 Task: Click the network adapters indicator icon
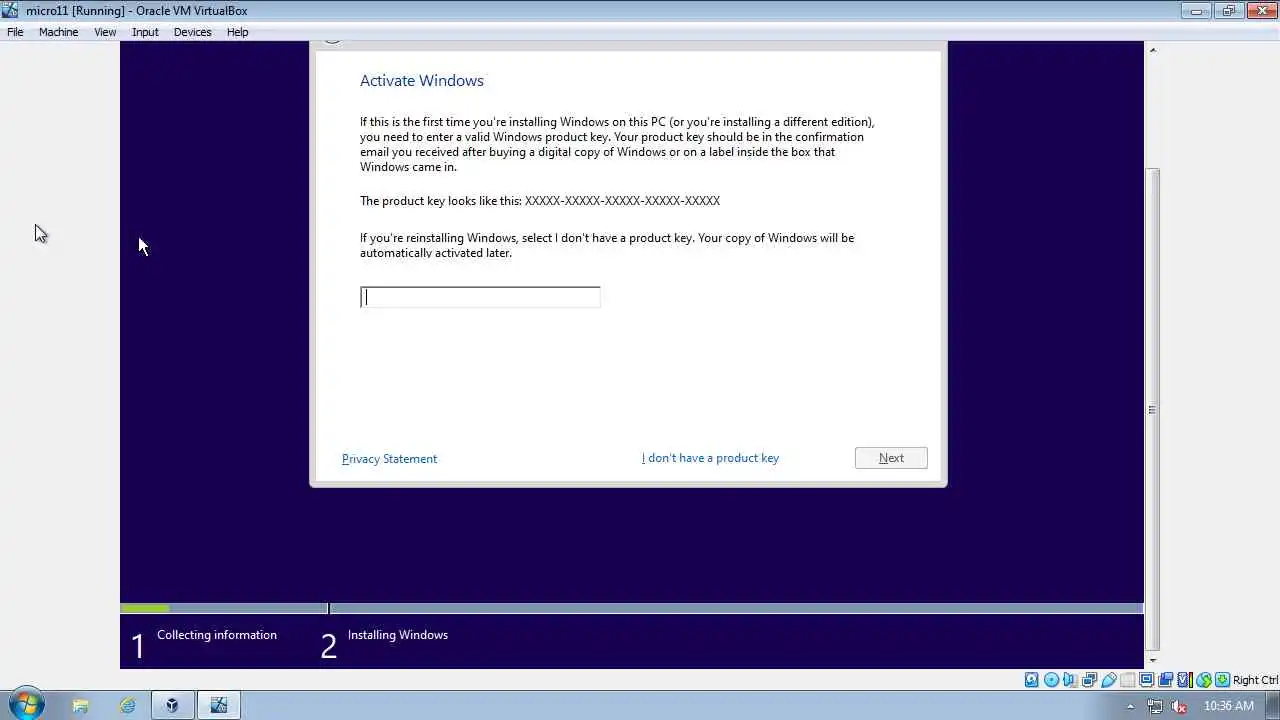[1089, 680]
